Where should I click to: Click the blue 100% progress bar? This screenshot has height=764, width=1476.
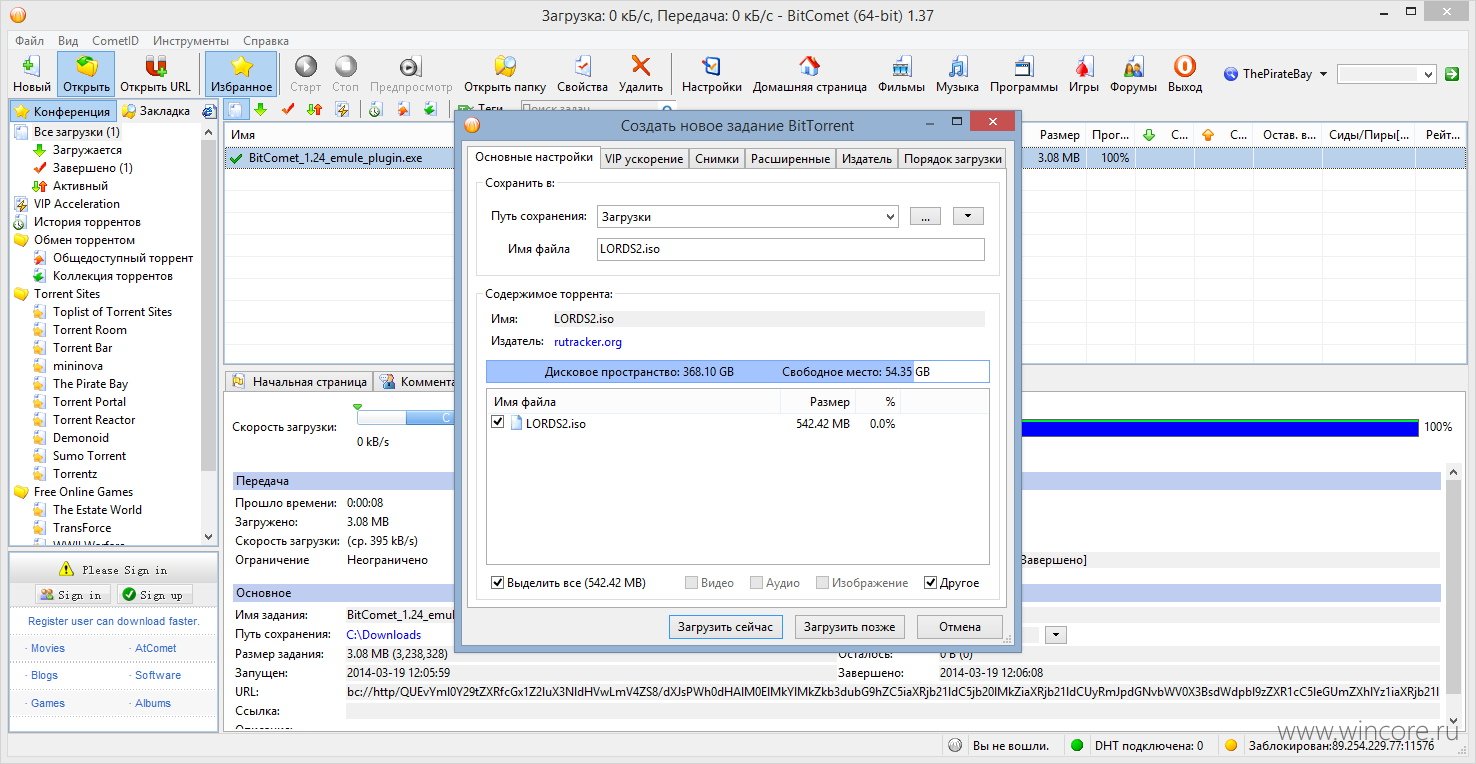pyautogui.click(x=1218, y=428)
